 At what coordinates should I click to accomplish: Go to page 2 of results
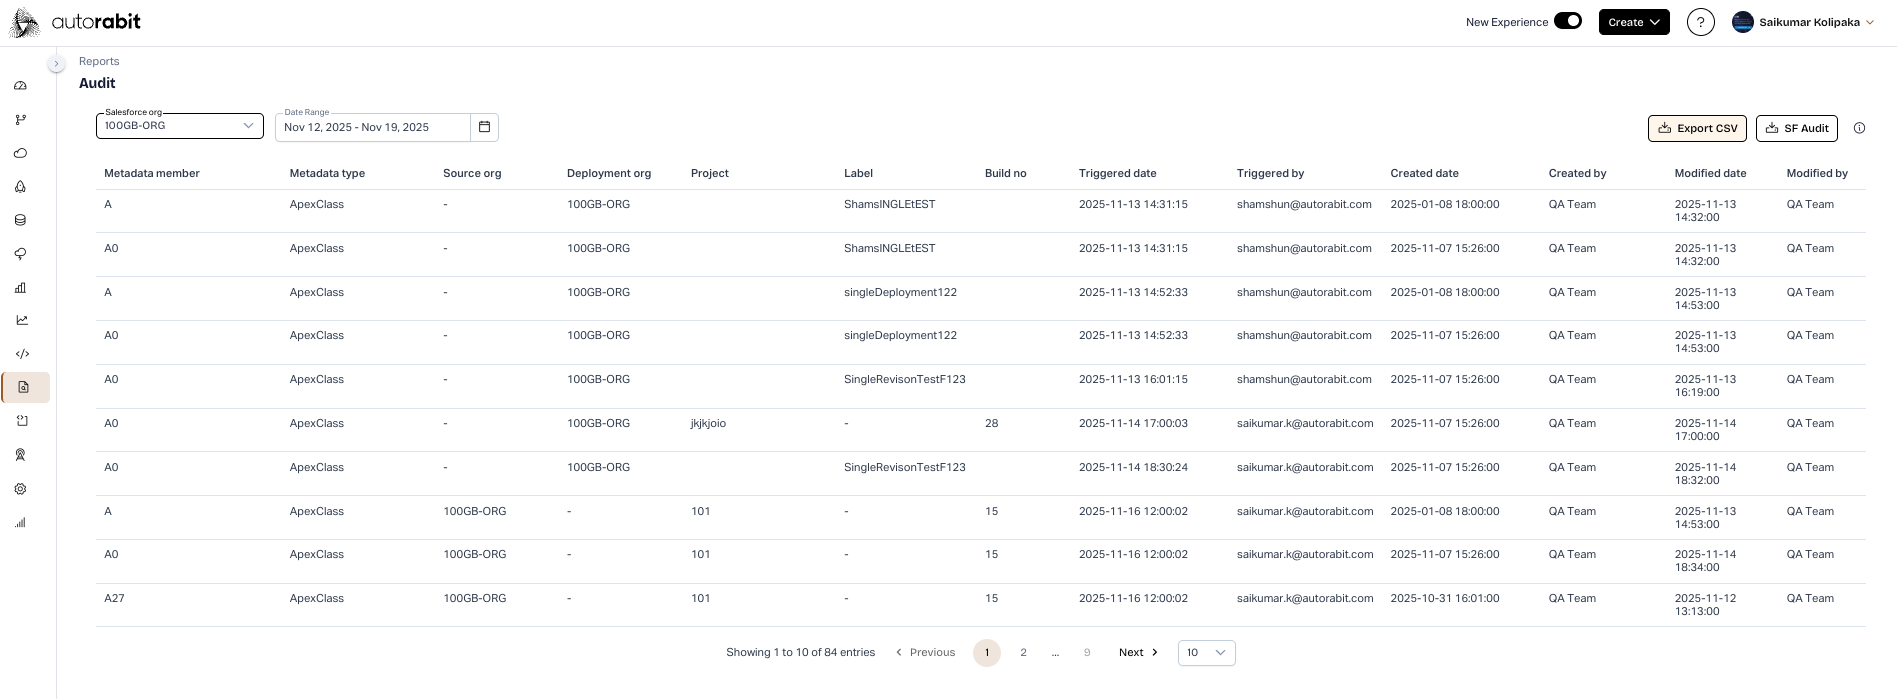tap(1023, 653)
